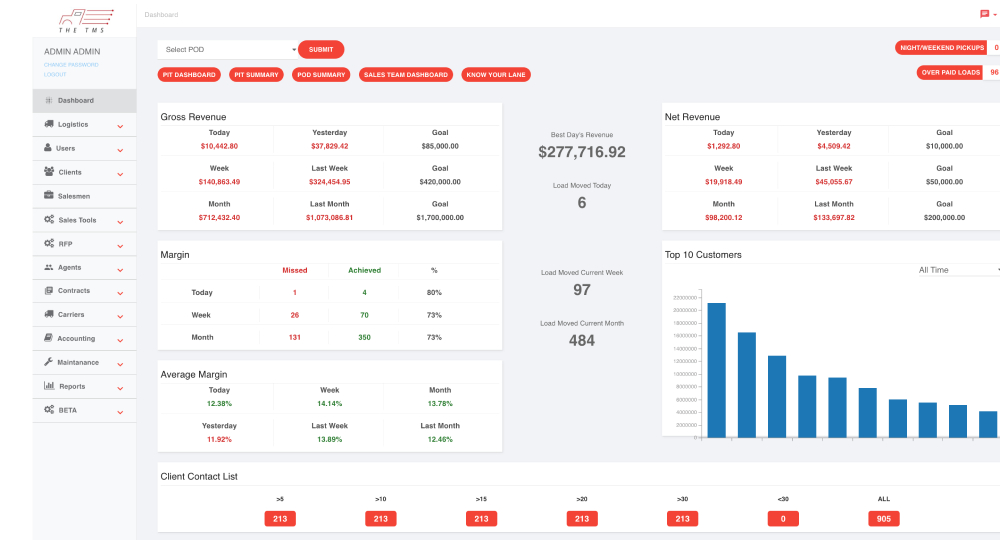Click the tallest blue bar in chart
1000x540 pixels.
716,369
